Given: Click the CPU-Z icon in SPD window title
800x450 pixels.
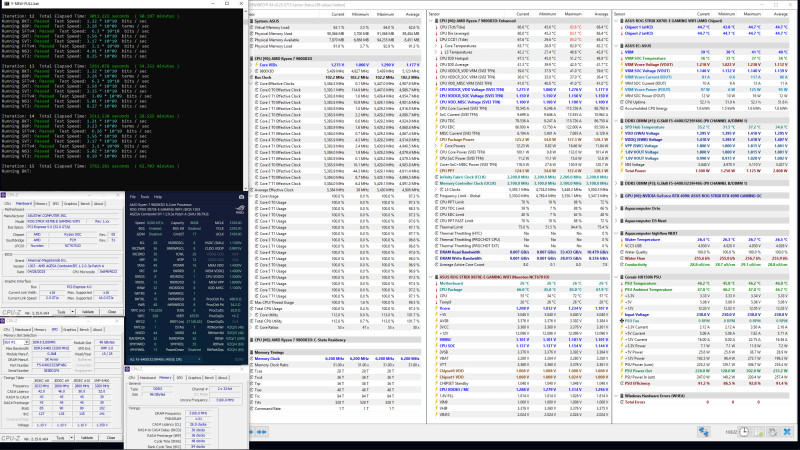Looking at the screenshot, I should [3, 321].
